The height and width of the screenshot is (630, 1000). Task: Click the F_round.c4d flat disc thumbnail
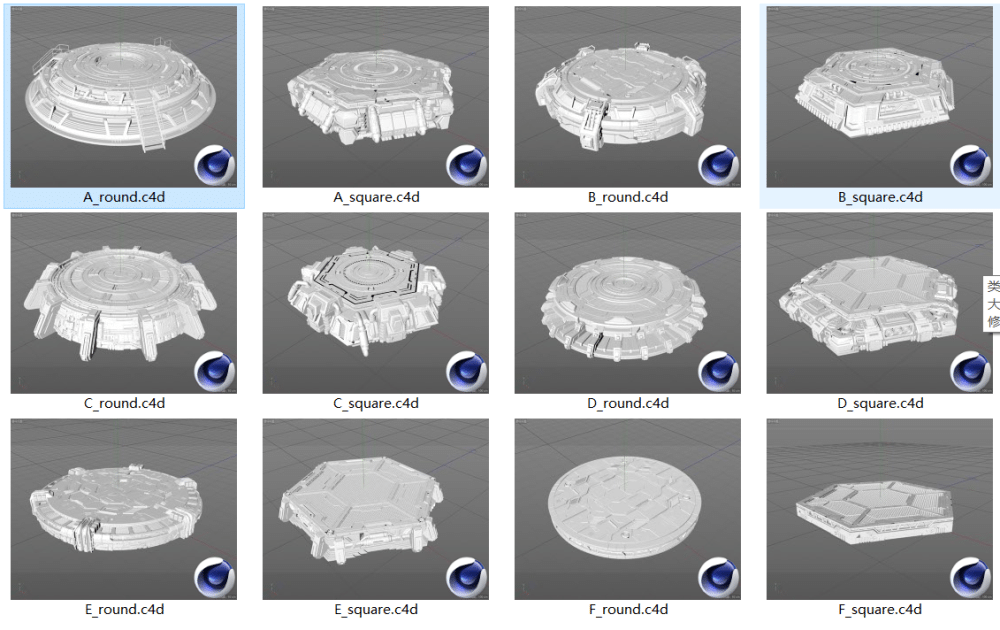628,509
